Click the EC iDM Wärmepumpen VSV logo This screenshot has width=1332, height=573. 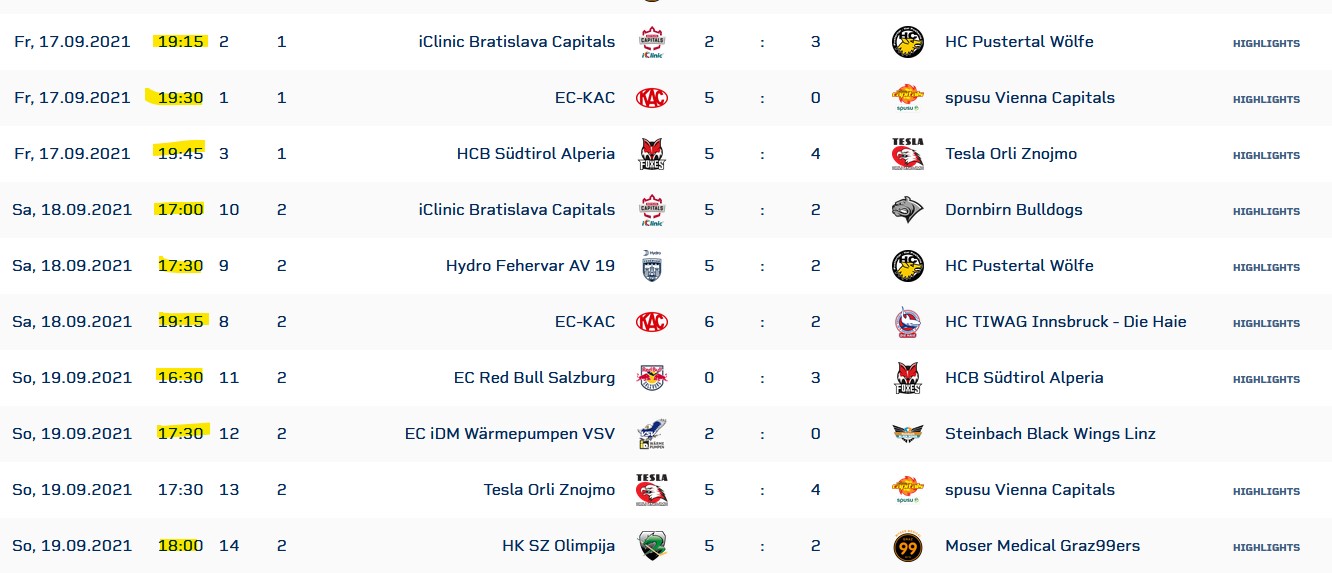tap(652, 434)
